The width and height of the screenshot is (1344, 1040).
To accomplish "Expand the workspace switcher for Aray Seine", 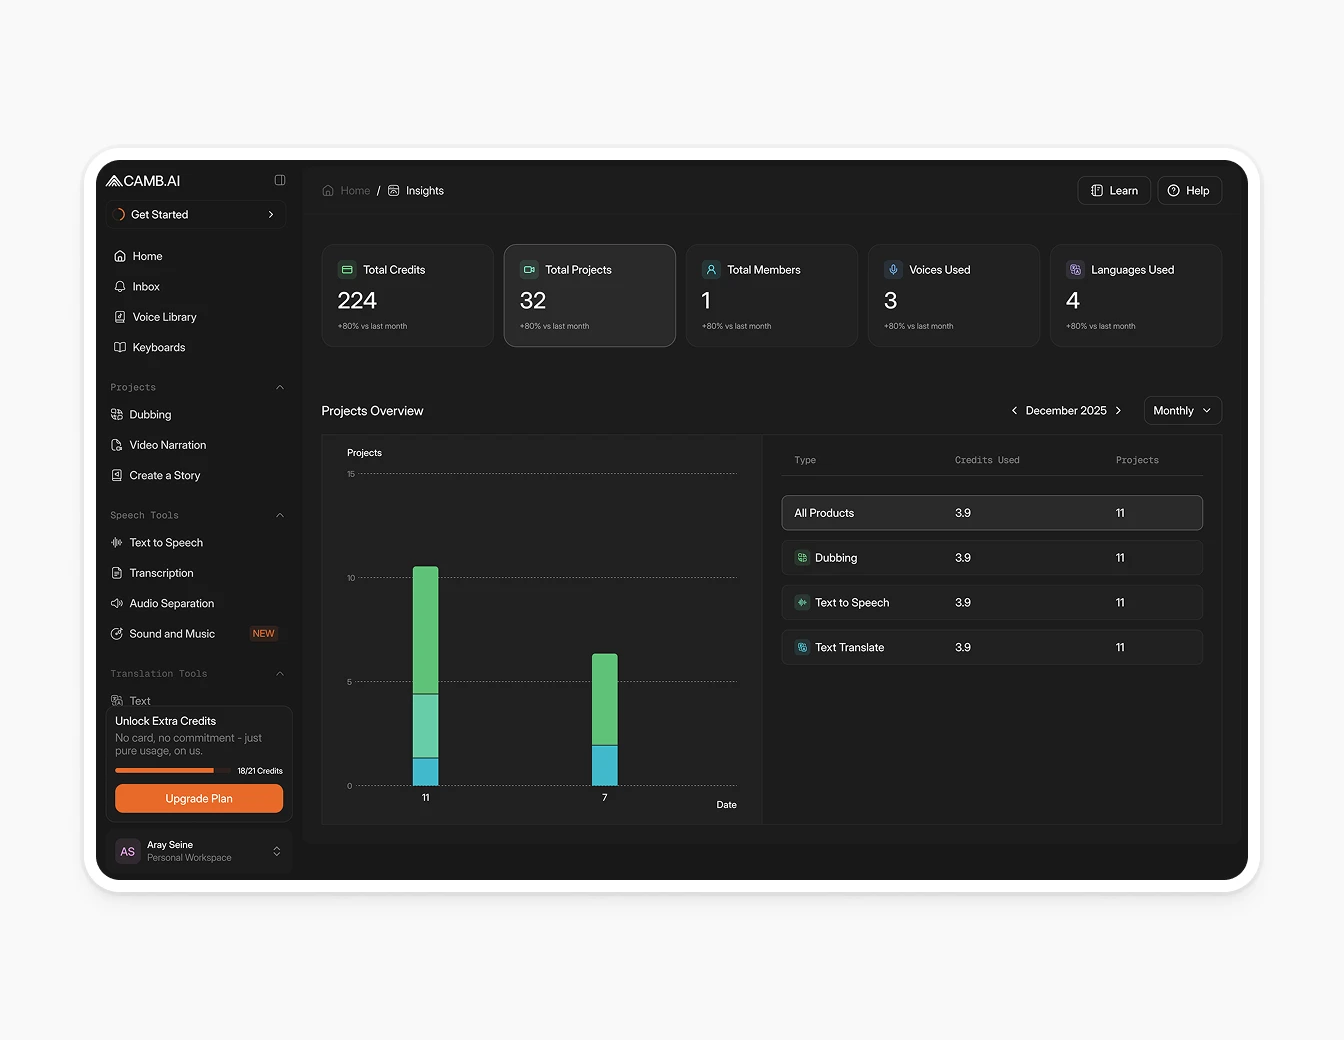I will 277,851.
